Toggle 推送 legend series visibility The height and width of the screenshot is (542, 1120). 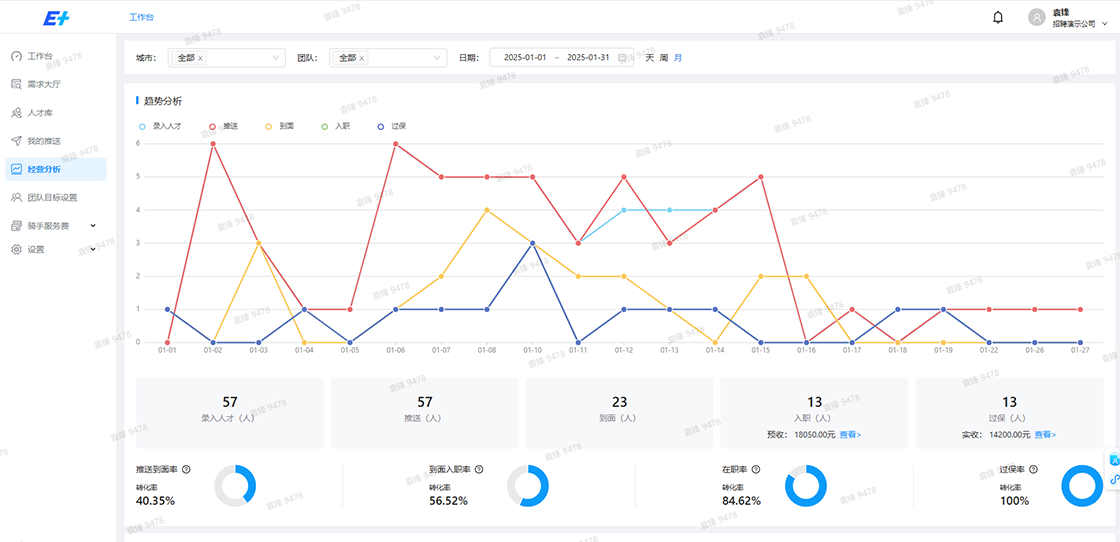222,126
